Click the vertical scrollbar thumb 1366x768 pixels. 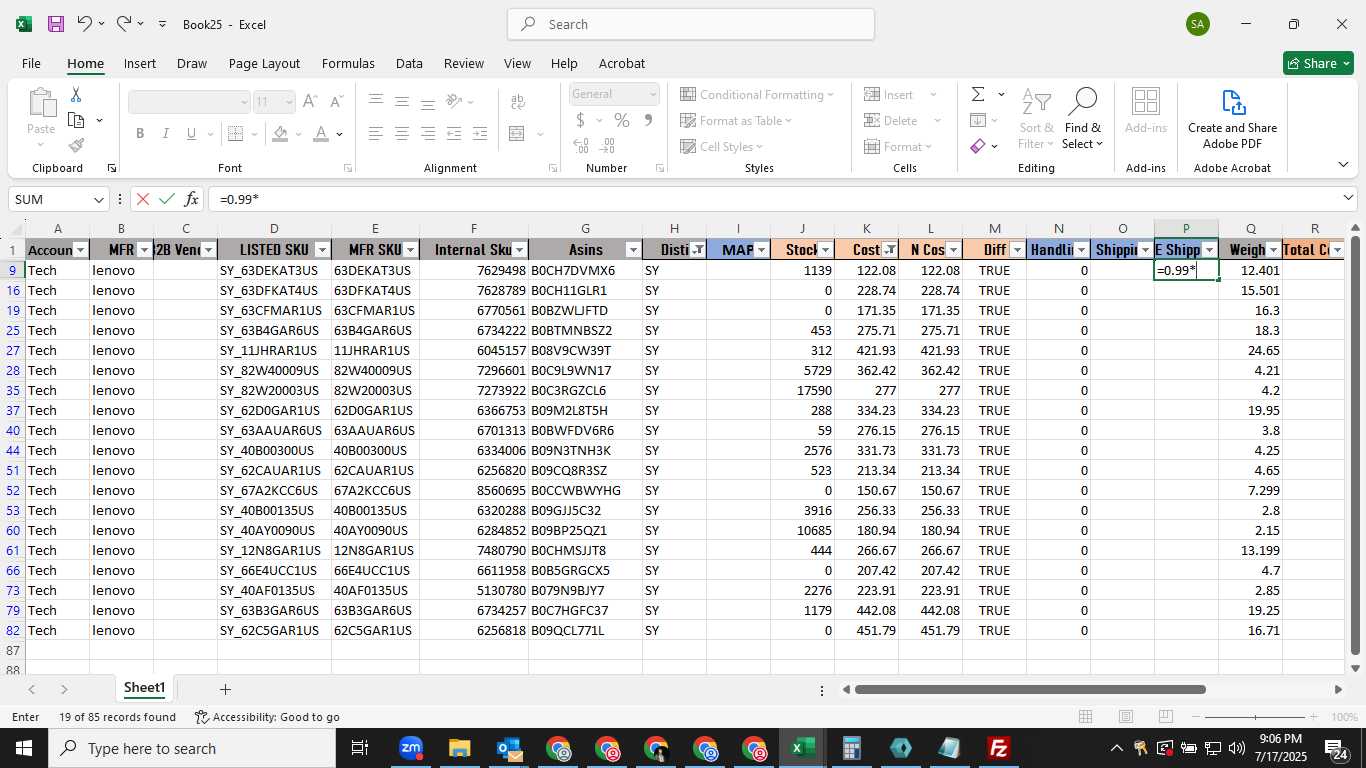click(x=1355, y=445)
